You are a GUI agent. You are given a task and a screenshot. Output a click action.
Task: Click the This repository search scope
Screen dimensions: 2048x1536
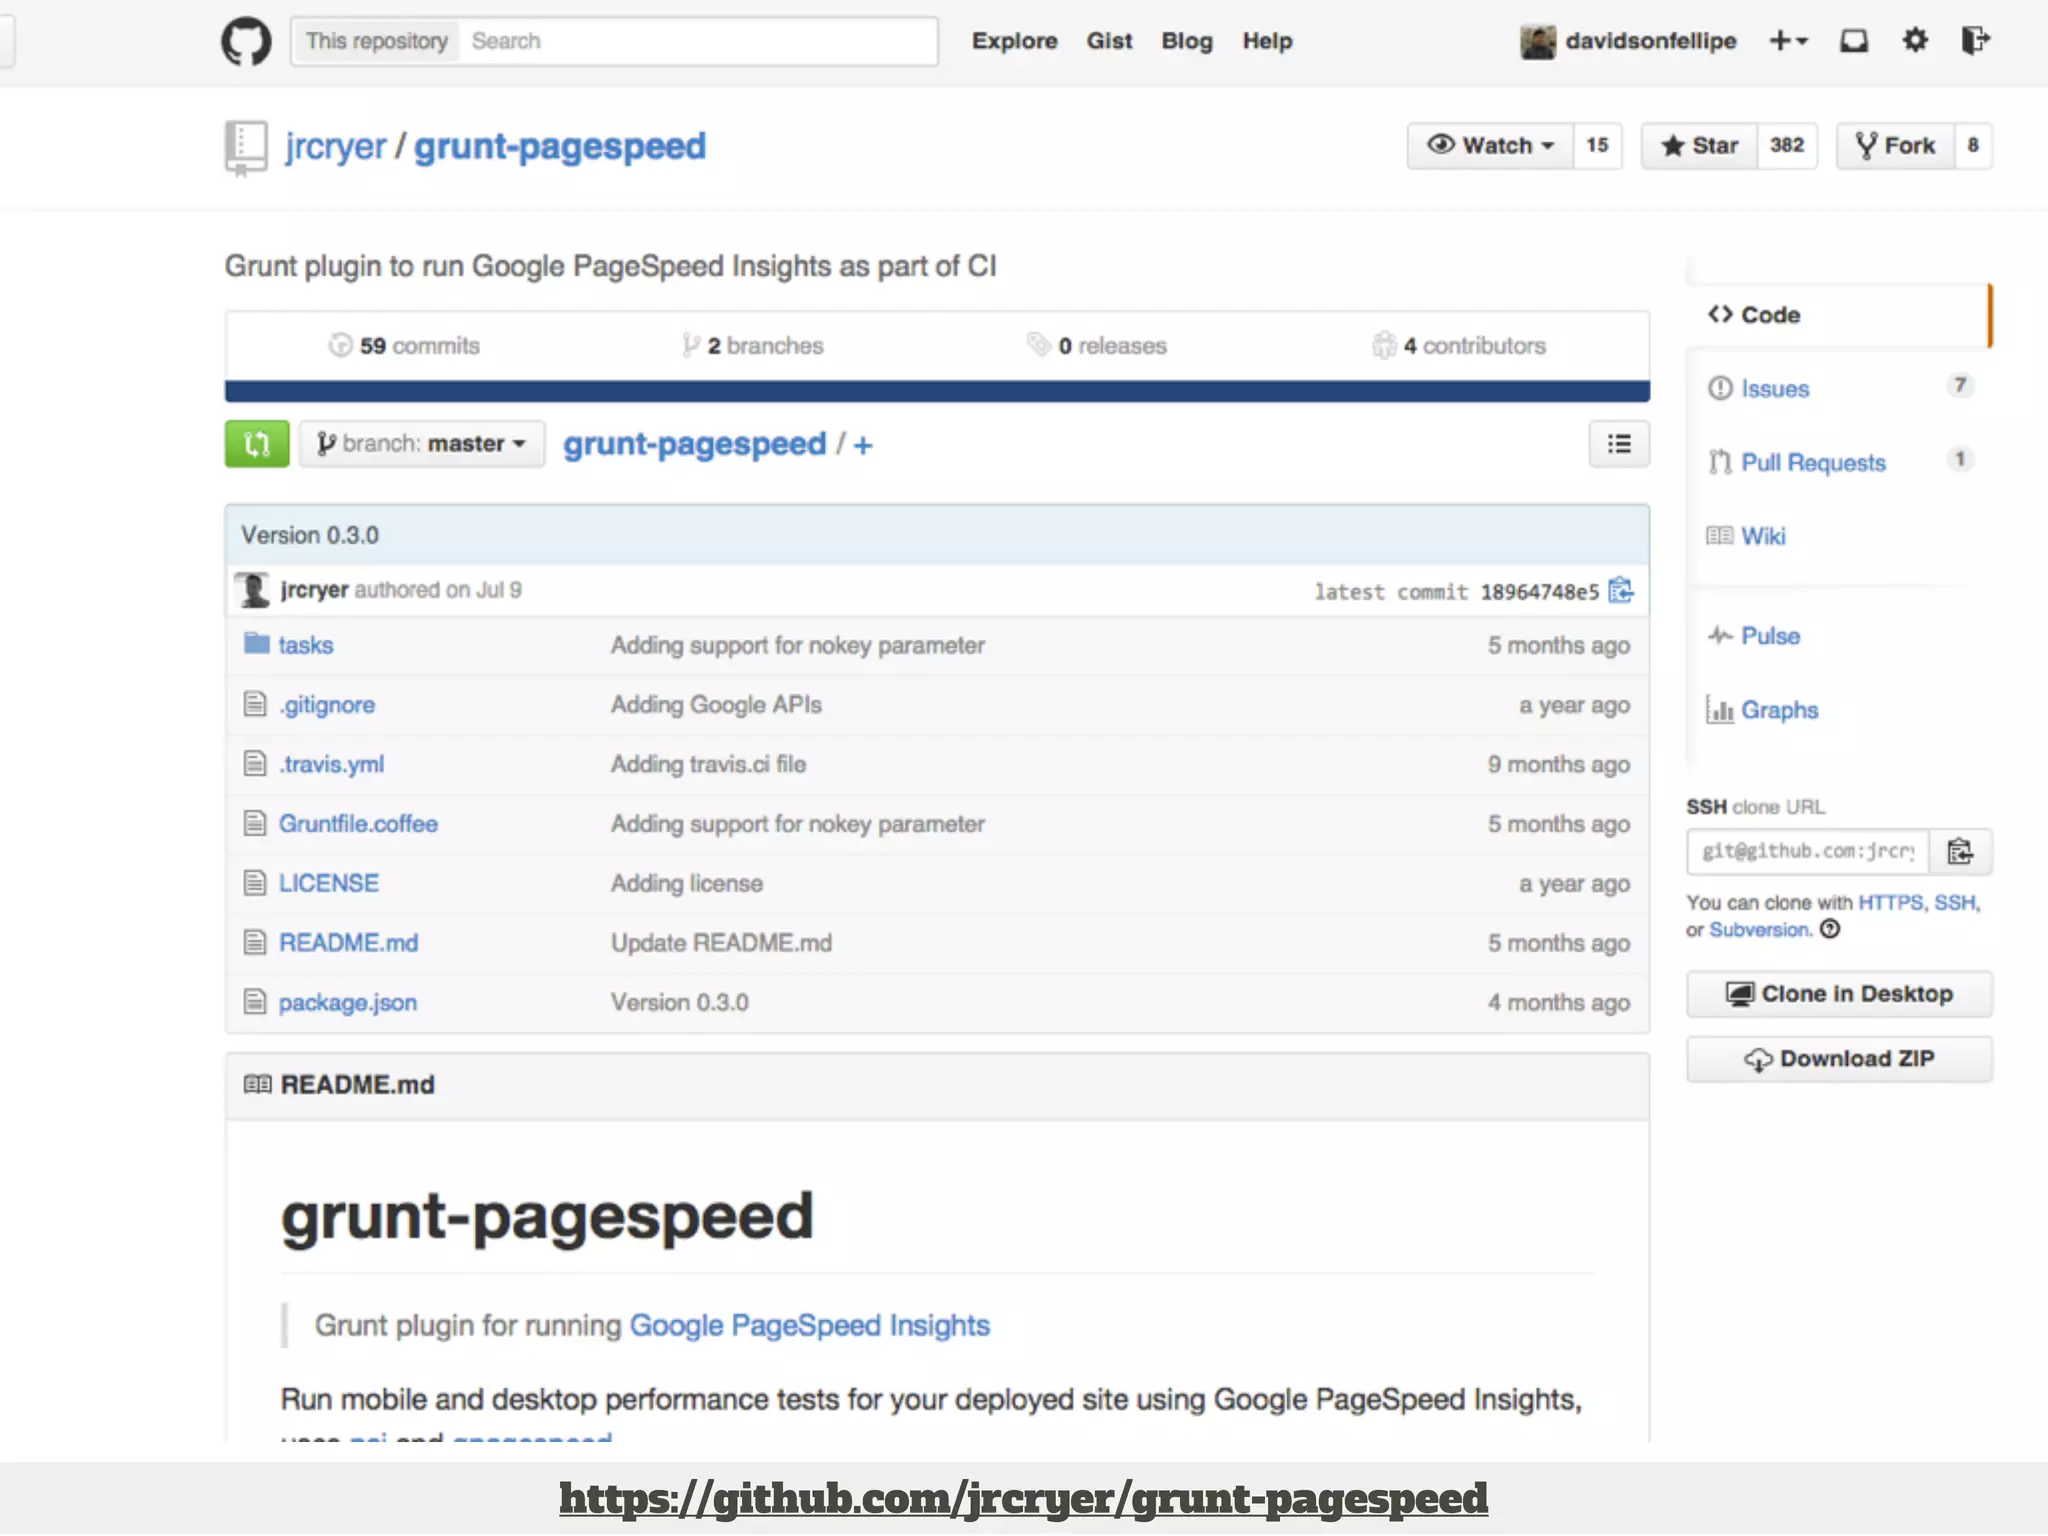point(376,41)
